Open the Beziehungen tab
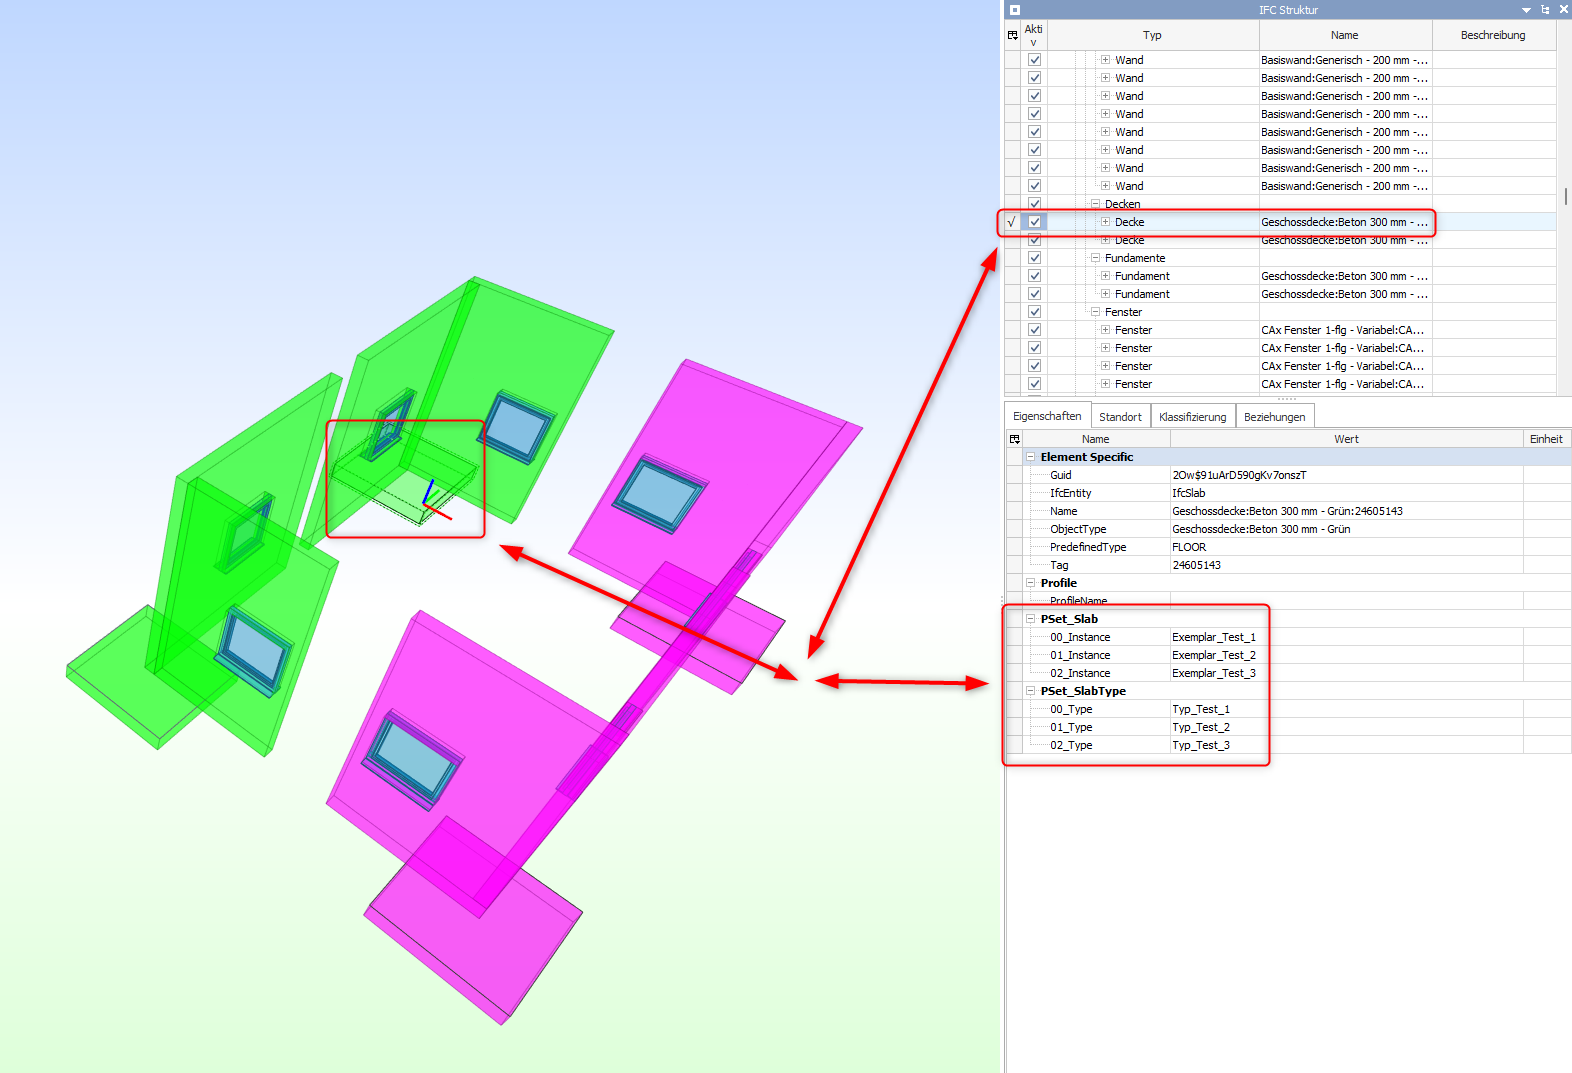 1274,417
